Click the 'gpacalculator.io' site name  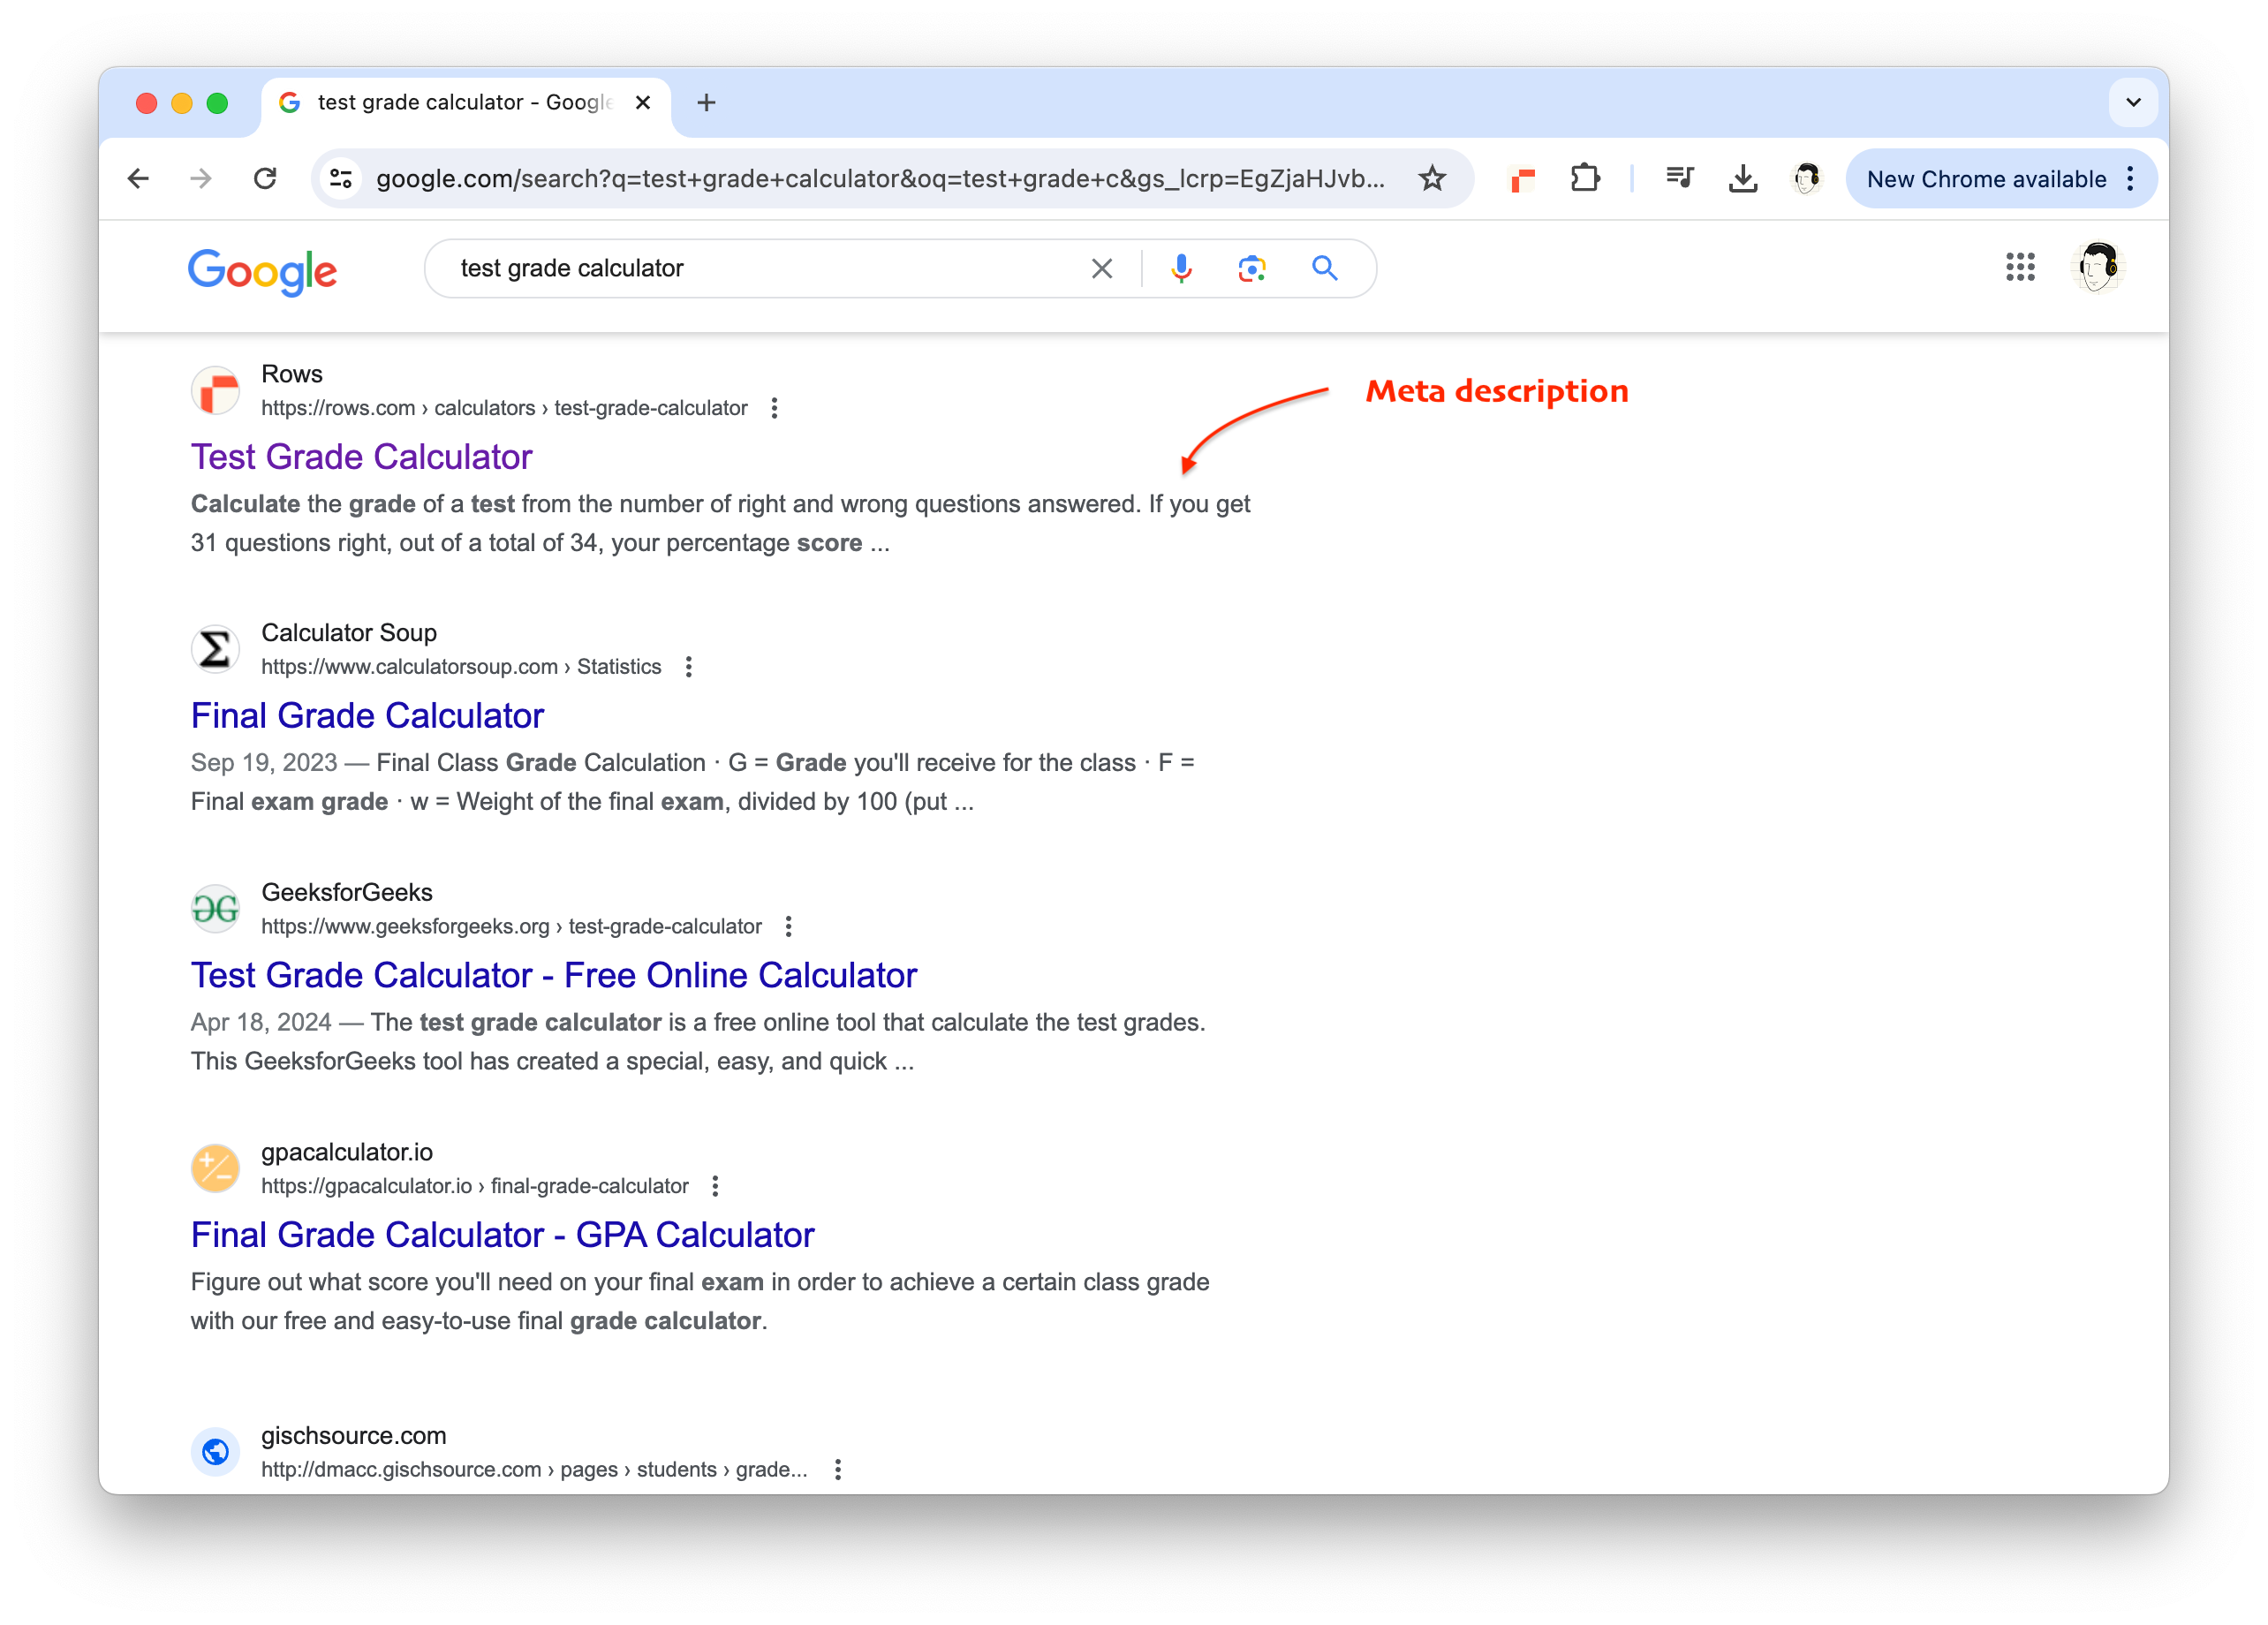pos(347,1153)
